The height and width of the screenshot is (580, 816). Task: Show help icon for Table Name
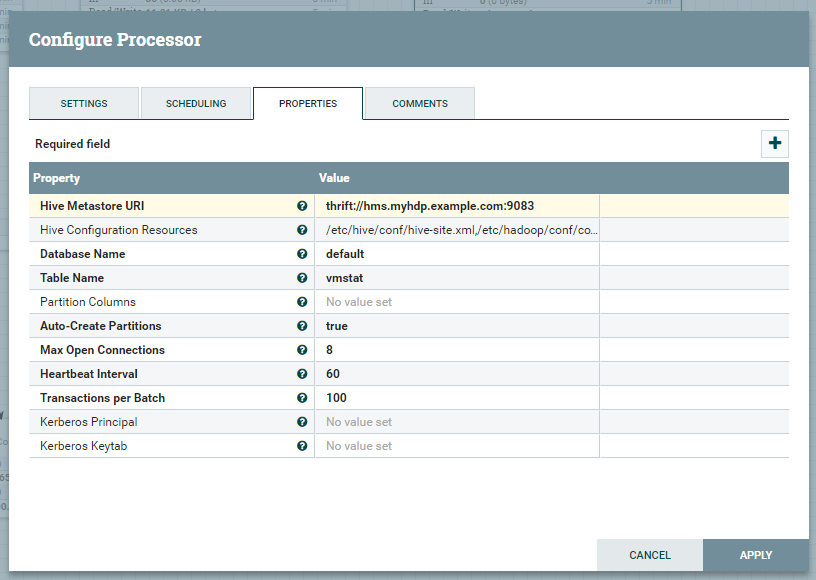pos(302,278)
